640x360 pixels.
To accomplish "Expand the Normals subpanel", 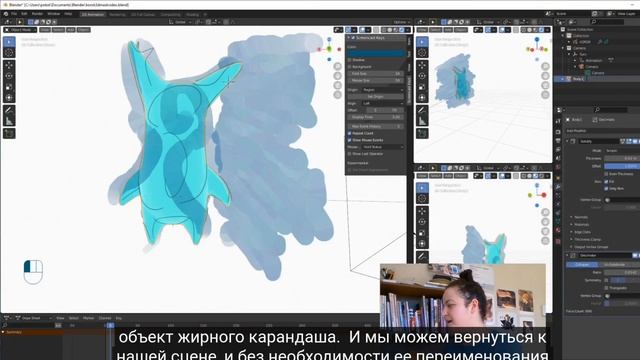I will point(581,217).
